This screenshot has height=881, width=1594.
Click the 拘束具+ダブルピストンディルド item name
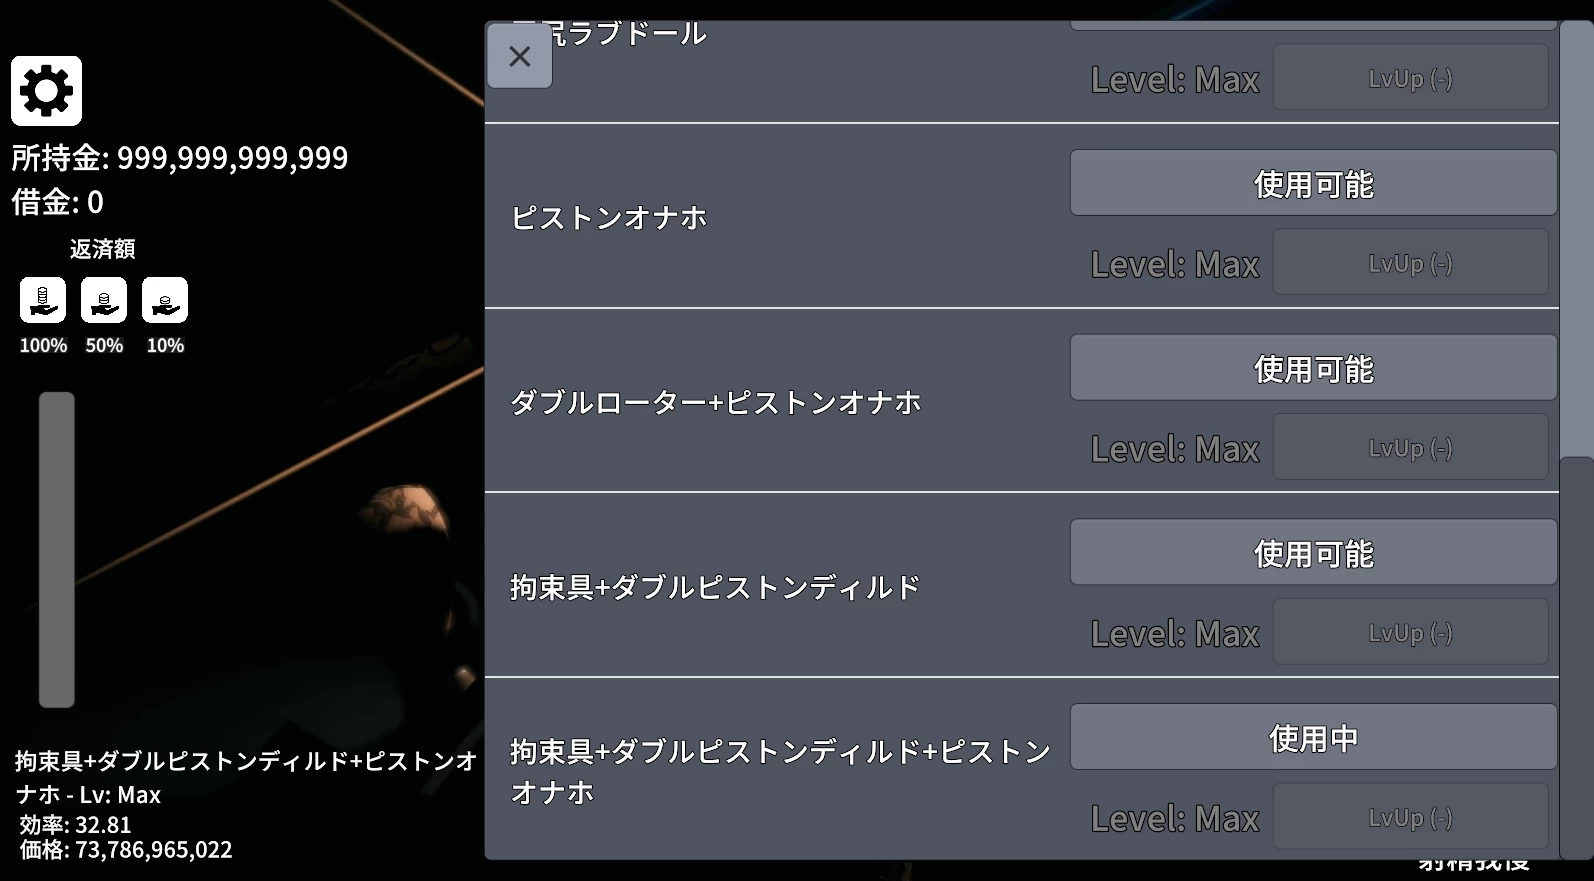(714, 587)
